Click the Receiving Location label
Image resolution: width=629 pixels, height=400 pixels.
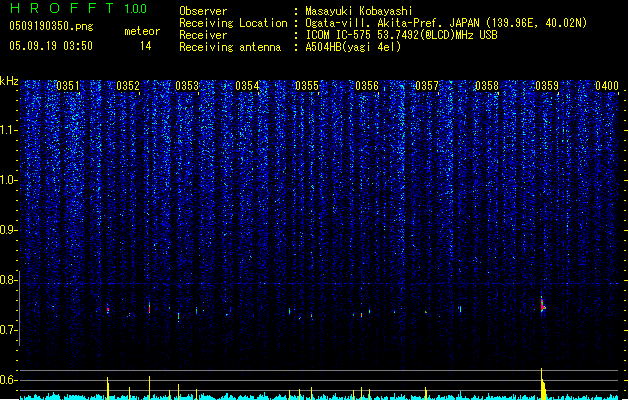pyautogui.click(x=233, y=23)
